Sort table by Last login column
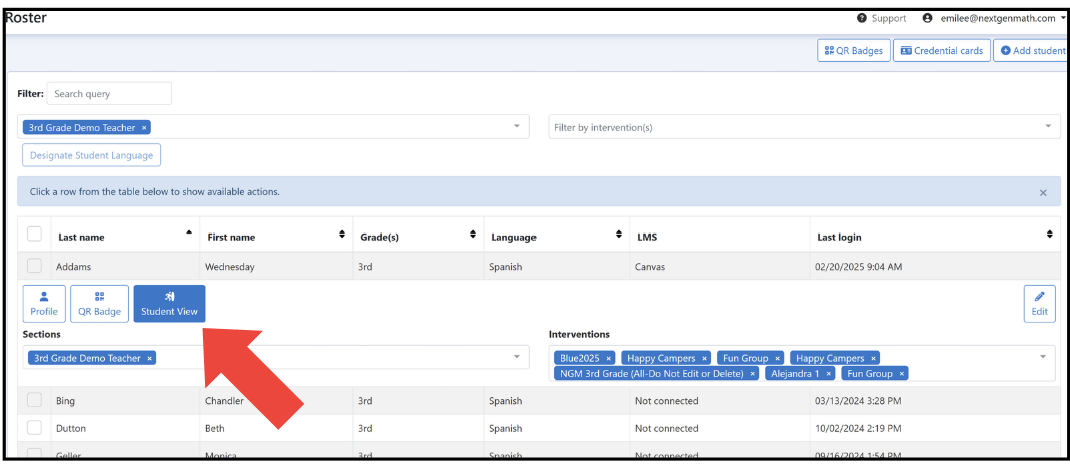The height and width of the screenshot is (466, 1070). click(1050, 234)
